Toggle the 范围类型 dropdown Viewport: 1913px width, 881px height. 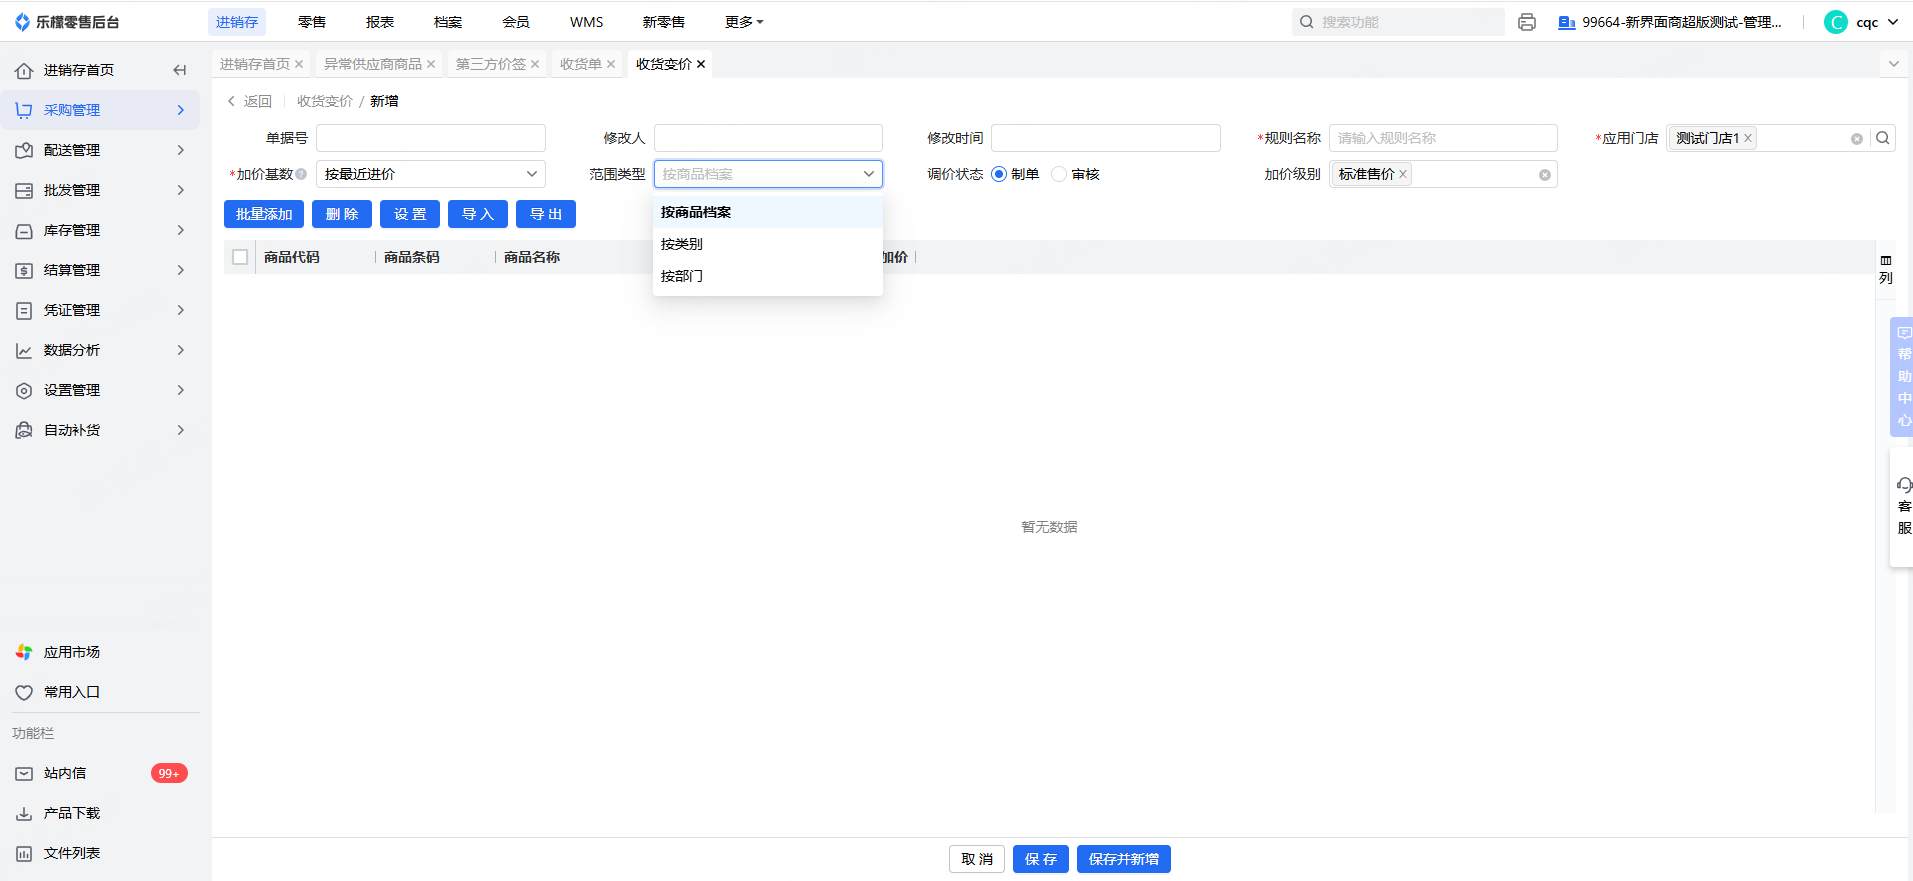pyautogui.click(x=768, y=174)
